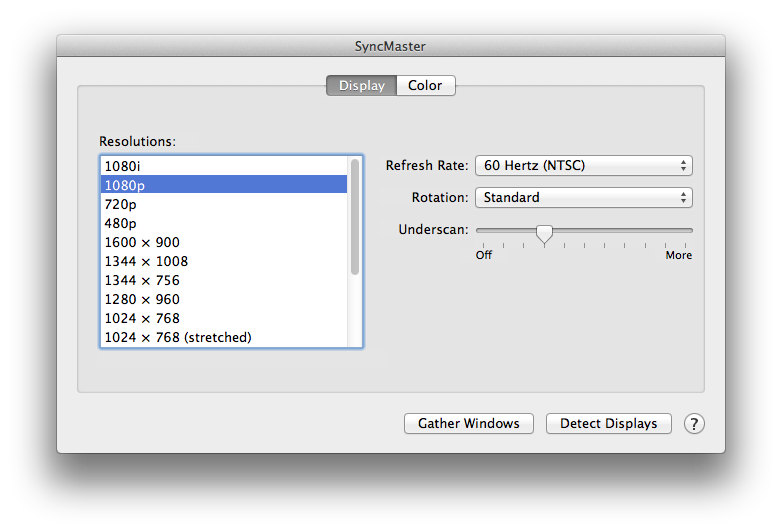782x532 pixels.
Task: Pick 1024 × 768 resolution
Action: click(224, 318)
